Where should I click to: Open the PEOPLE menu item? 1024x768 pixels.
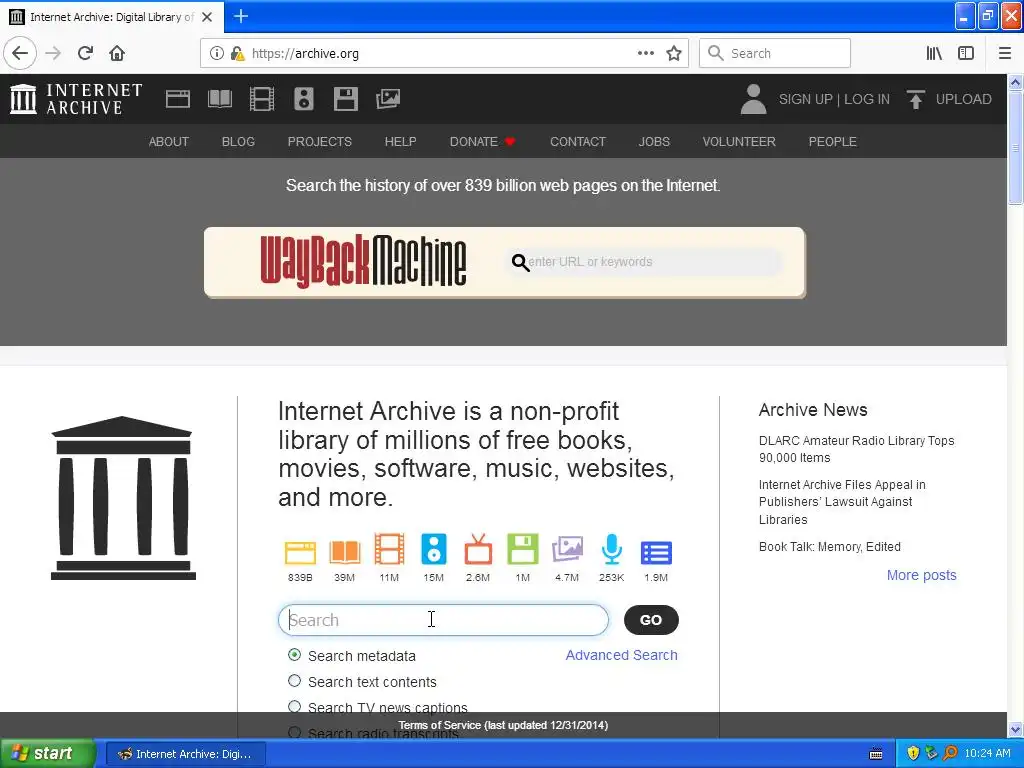click(833, 142)
